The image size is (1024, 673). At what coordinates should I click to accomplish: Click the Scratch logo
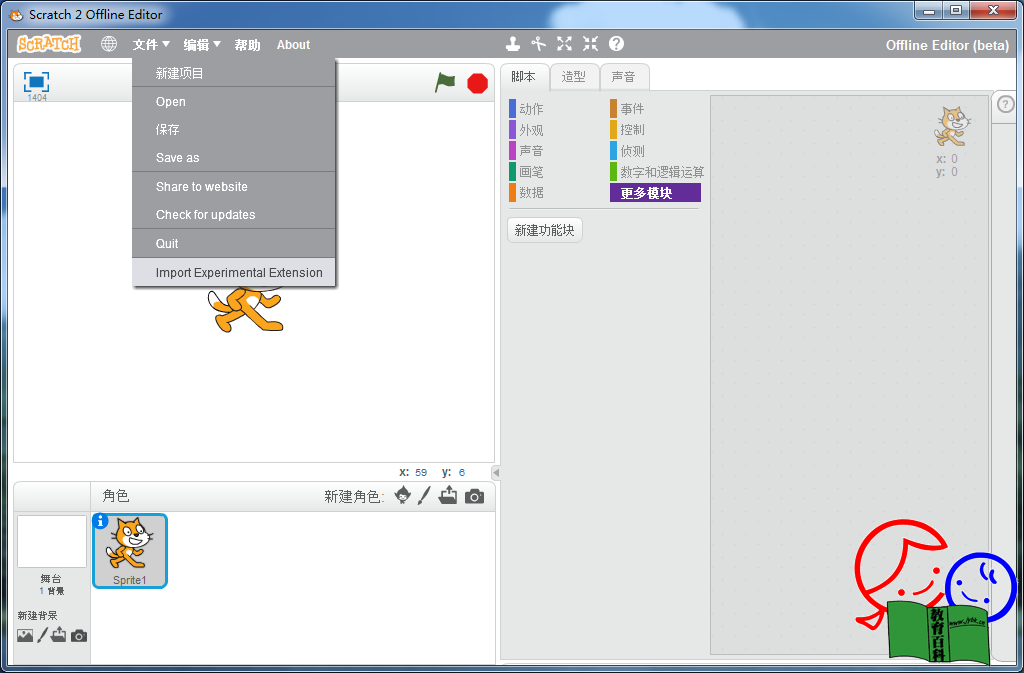coord(49,44)
